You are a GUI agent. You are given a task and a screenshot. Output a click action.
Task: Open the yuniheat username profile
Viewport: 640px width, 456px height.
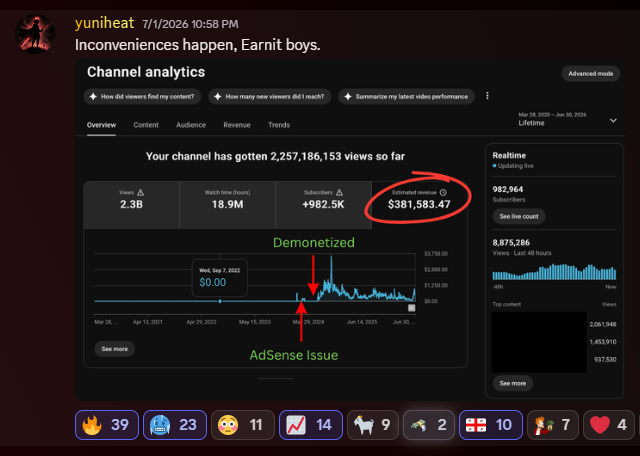104,23
